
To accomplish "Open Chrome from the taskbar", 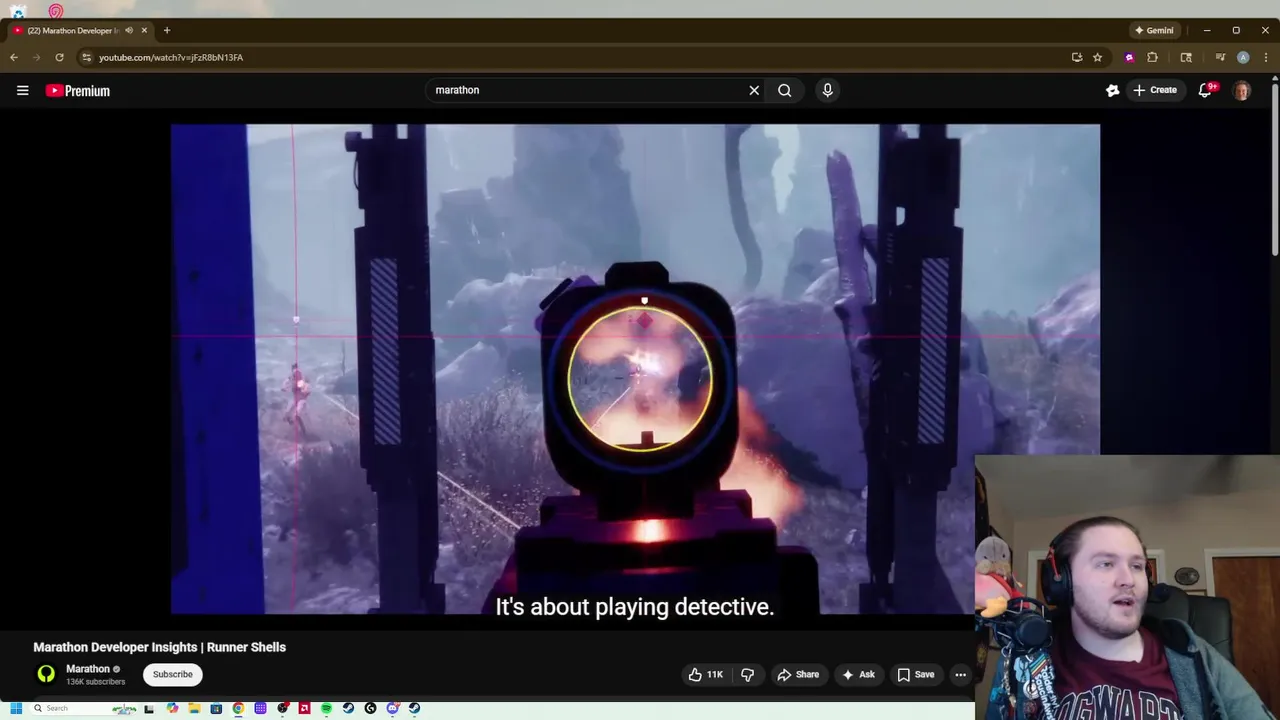I will tap(238, 708).
